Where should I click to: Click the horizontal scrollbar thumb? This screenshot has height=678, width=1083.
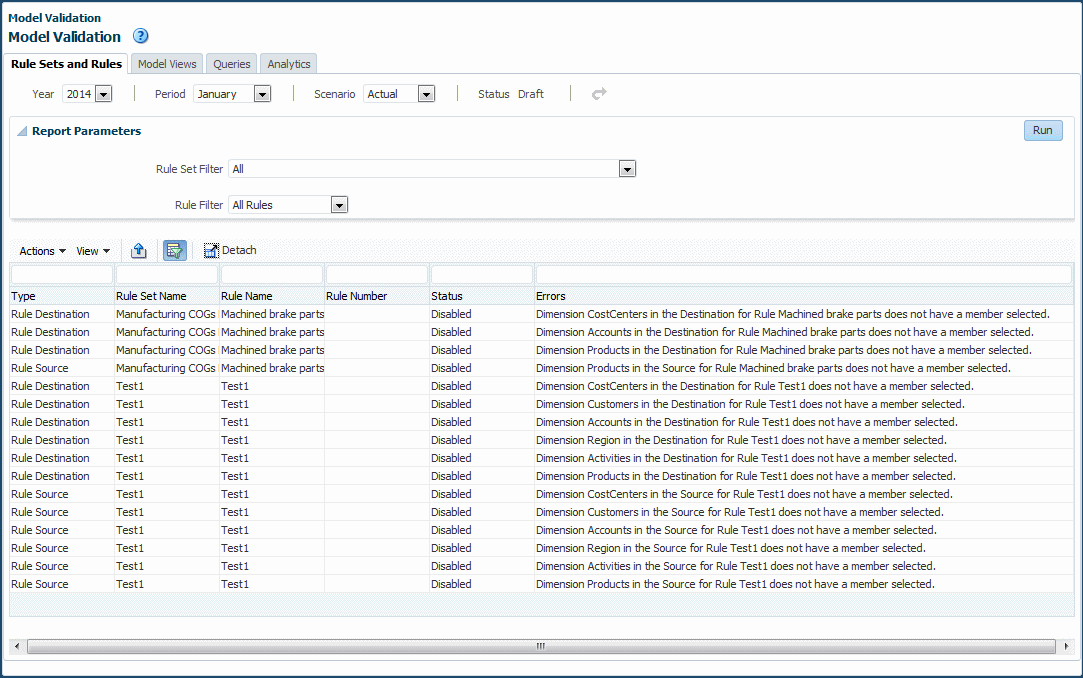(x=541, y=646)
